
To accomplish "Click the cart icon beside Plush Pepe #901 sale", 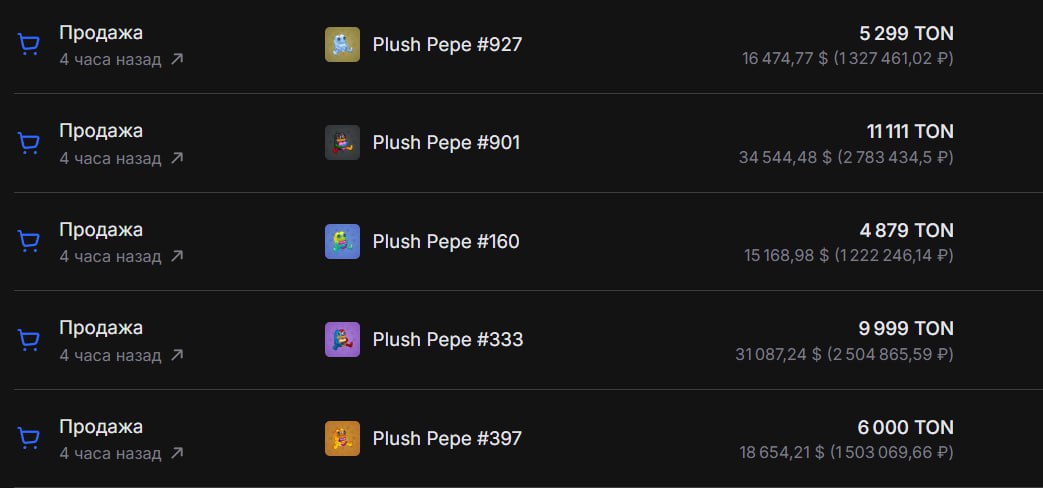I will coord(28,143).
